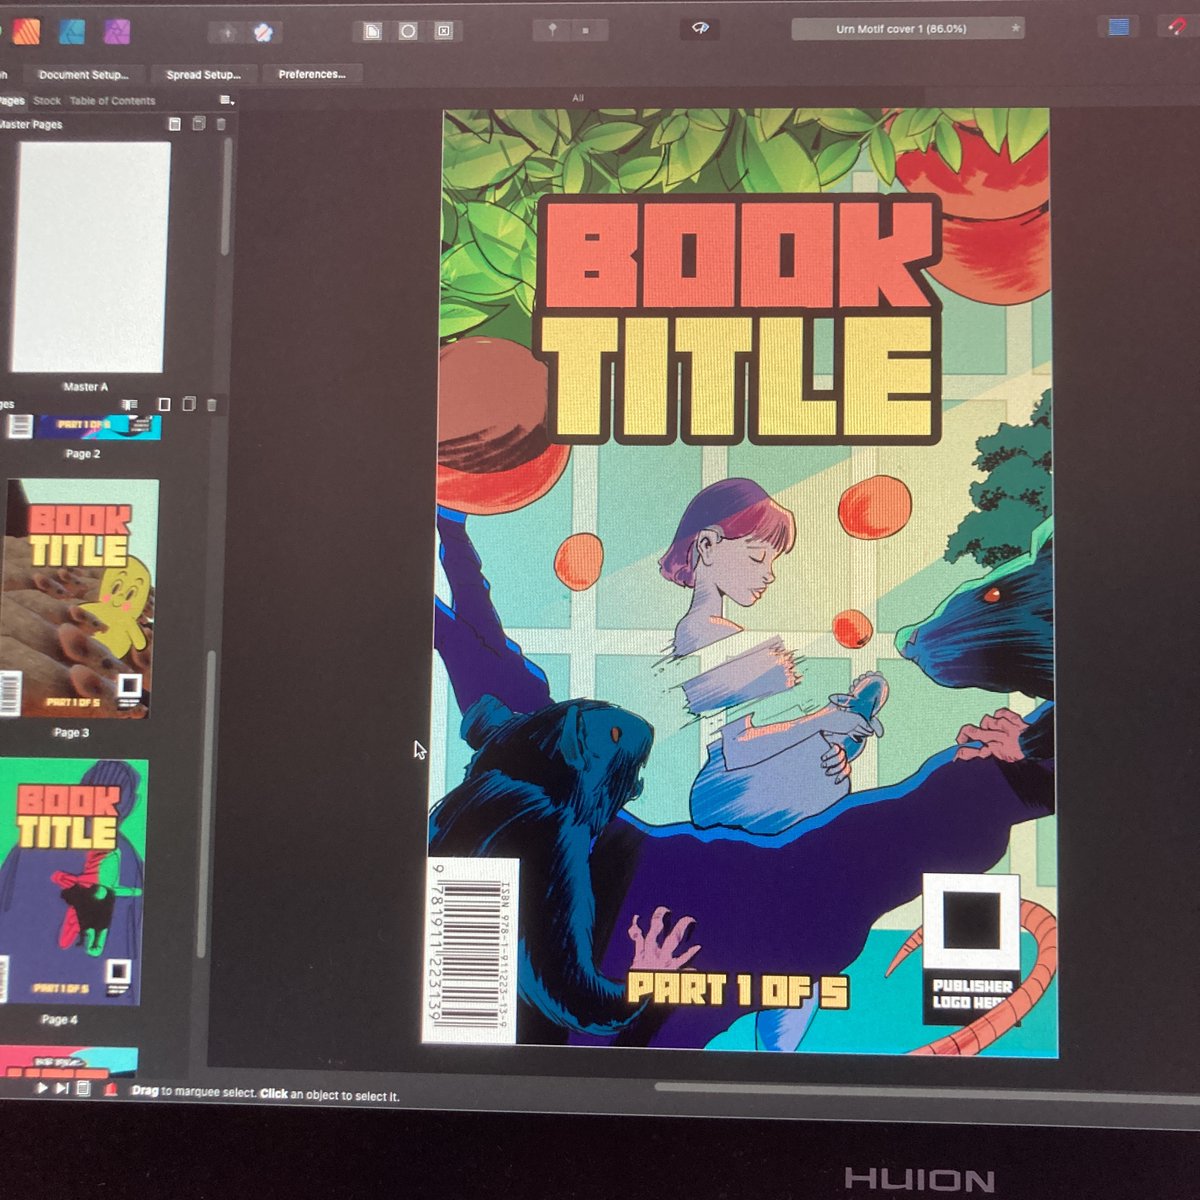Click the duplicate page icon in Pages panel
Image resolution: width=1200 pixels, height=1200 pixels.
pyautogui.click(x=189, y=403)
